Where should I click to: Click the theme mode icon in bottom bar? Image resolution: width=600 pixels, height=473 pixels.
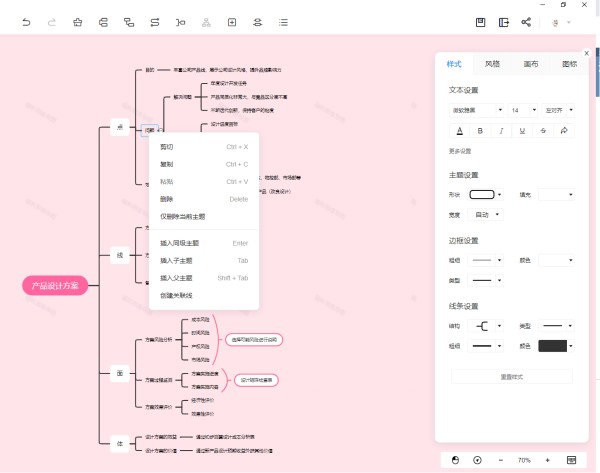tap(455, 460)
